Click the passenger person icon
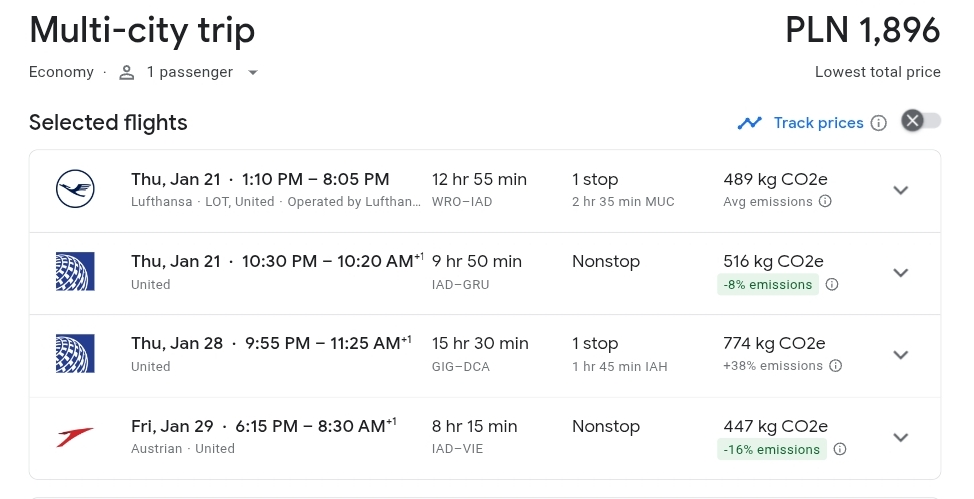The width and height of the screenshot is (974, 499). point(127,73)
